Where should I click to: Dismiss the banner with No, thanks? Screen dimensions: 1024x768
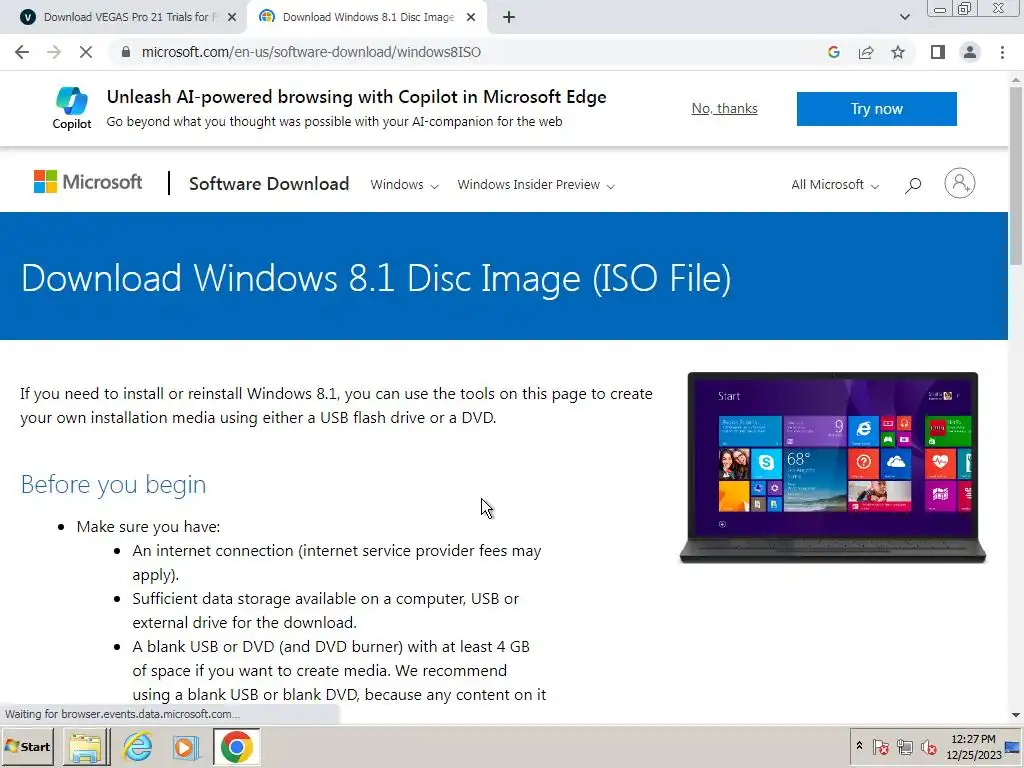coord(724,108)
